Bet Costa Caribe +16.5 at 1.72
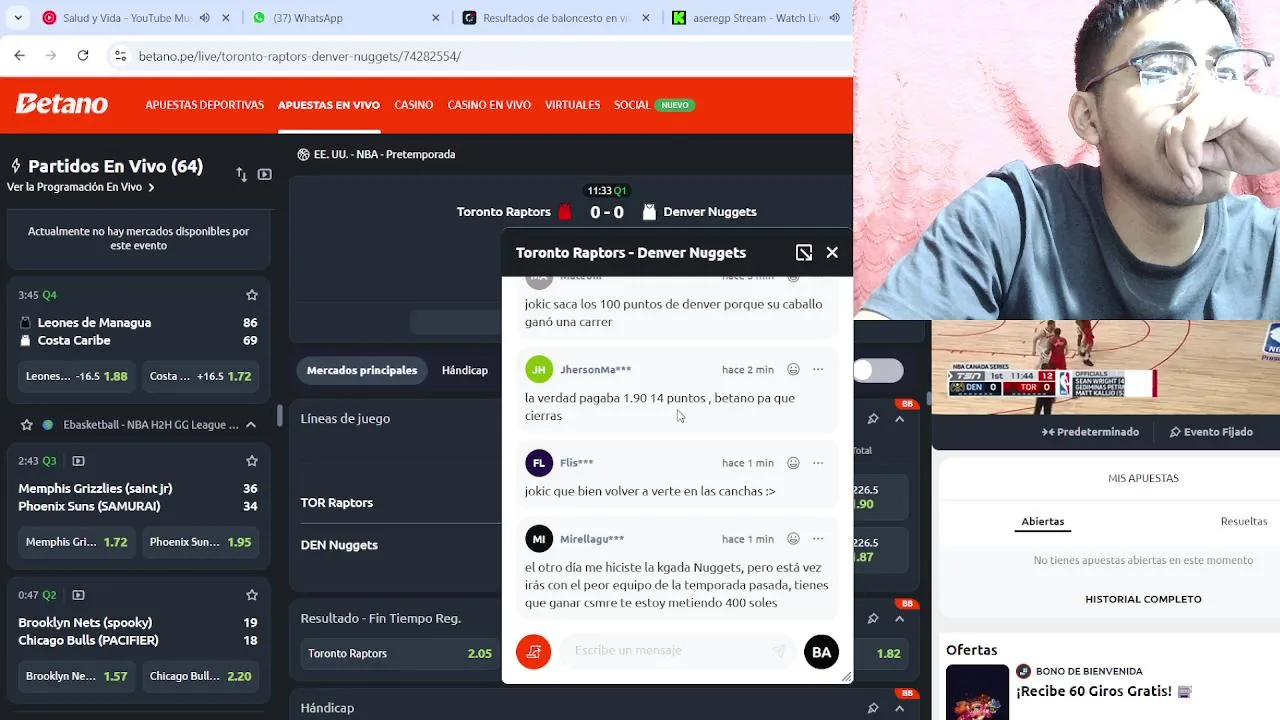Screen dimensions: 1280x720 click(x=200, y=376)
